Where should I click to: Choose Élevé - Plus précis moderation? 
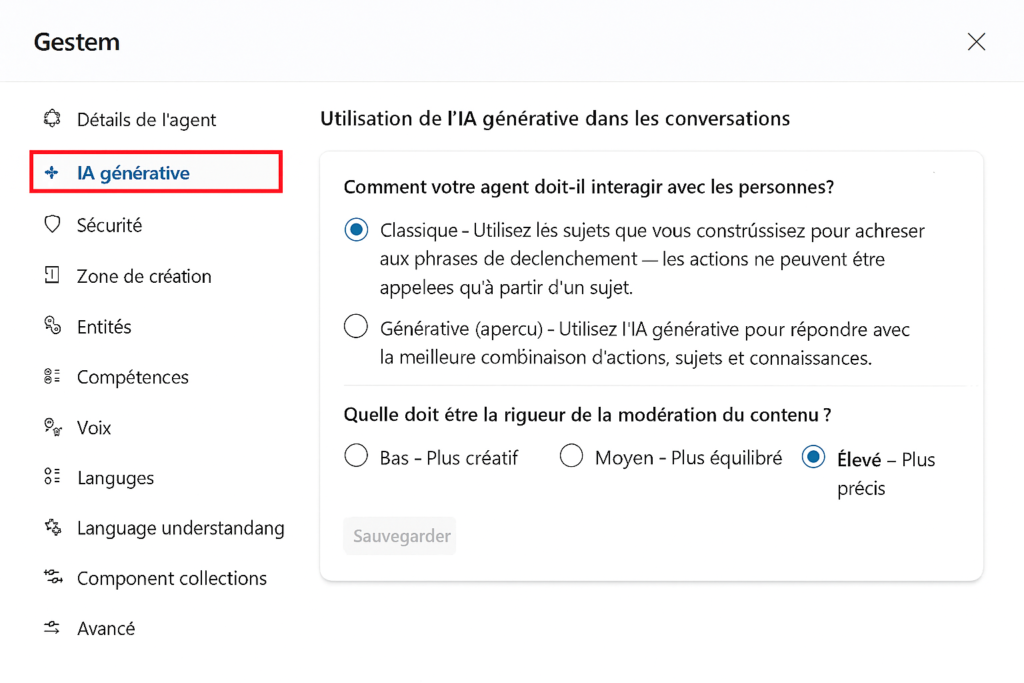(813, 457)
